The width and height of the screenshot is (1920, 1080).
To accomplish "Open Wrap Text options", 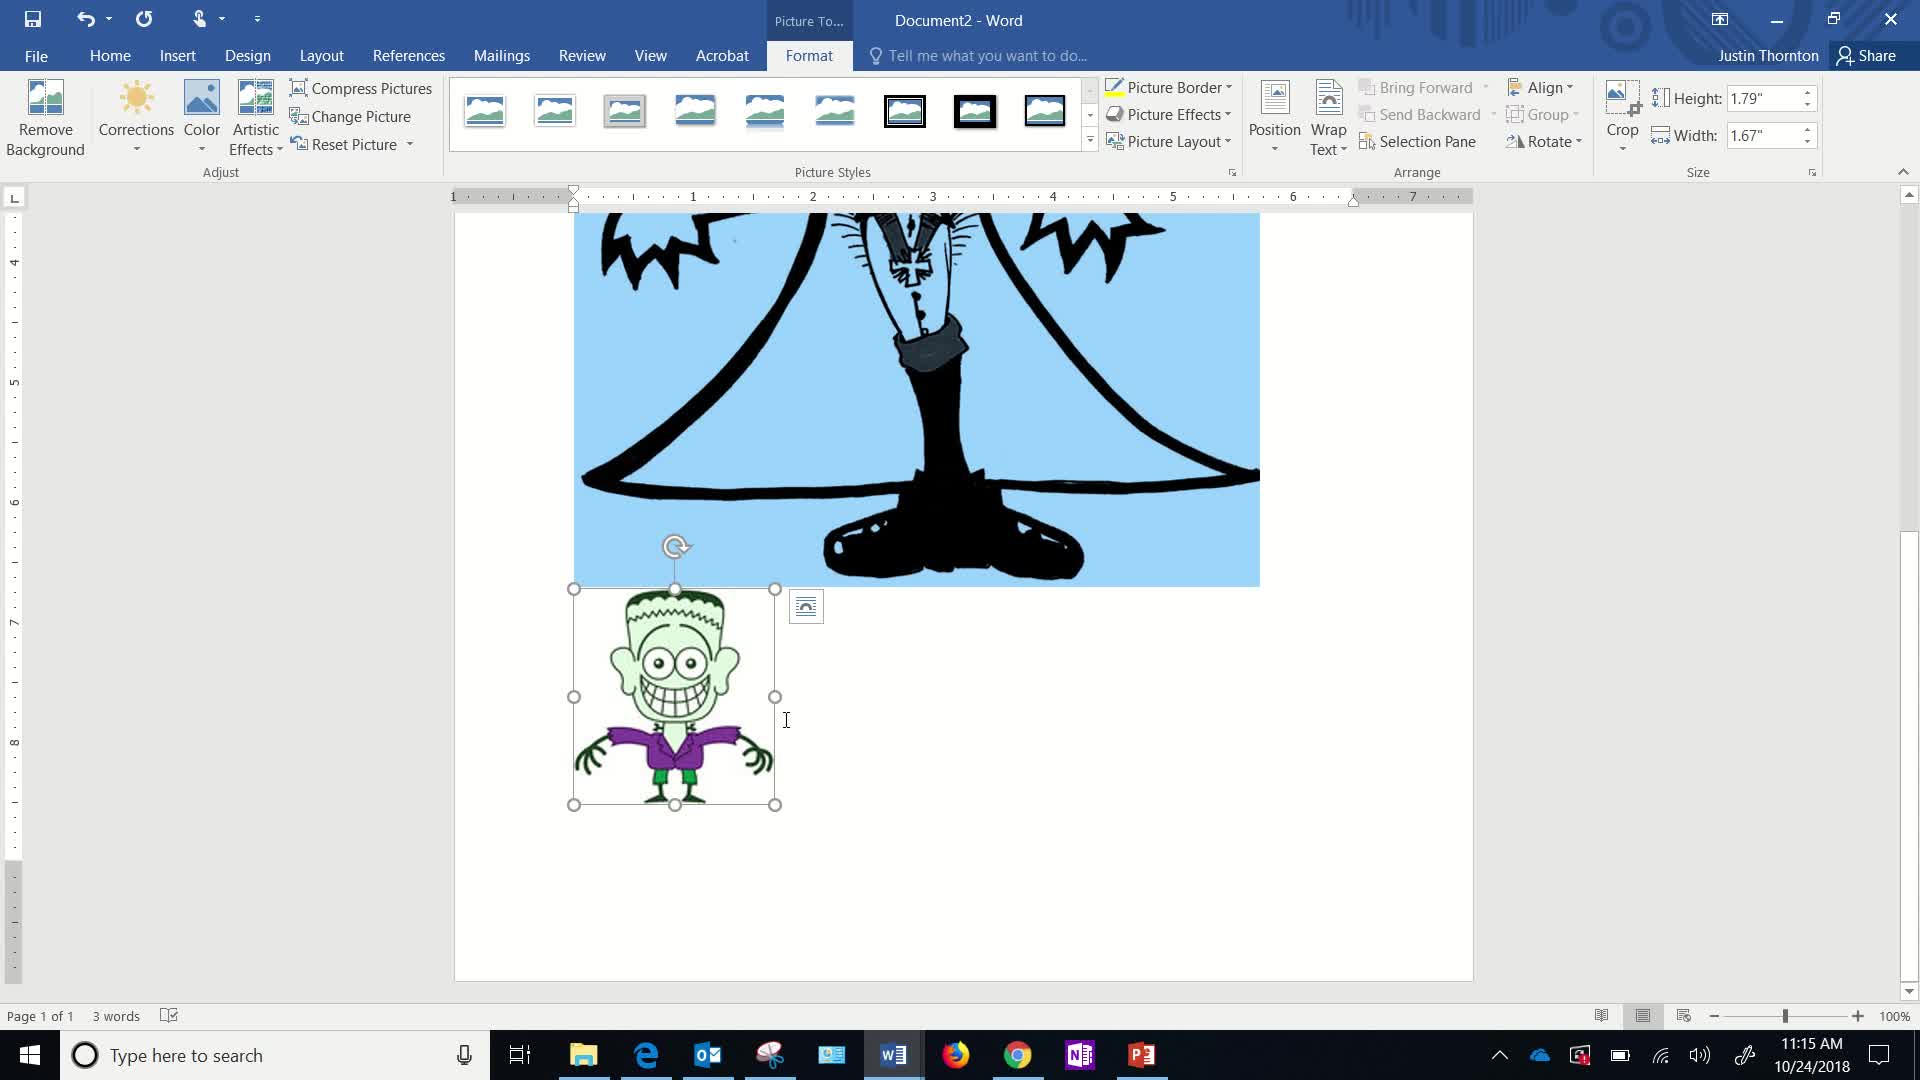I will [x=1328, y=118].
